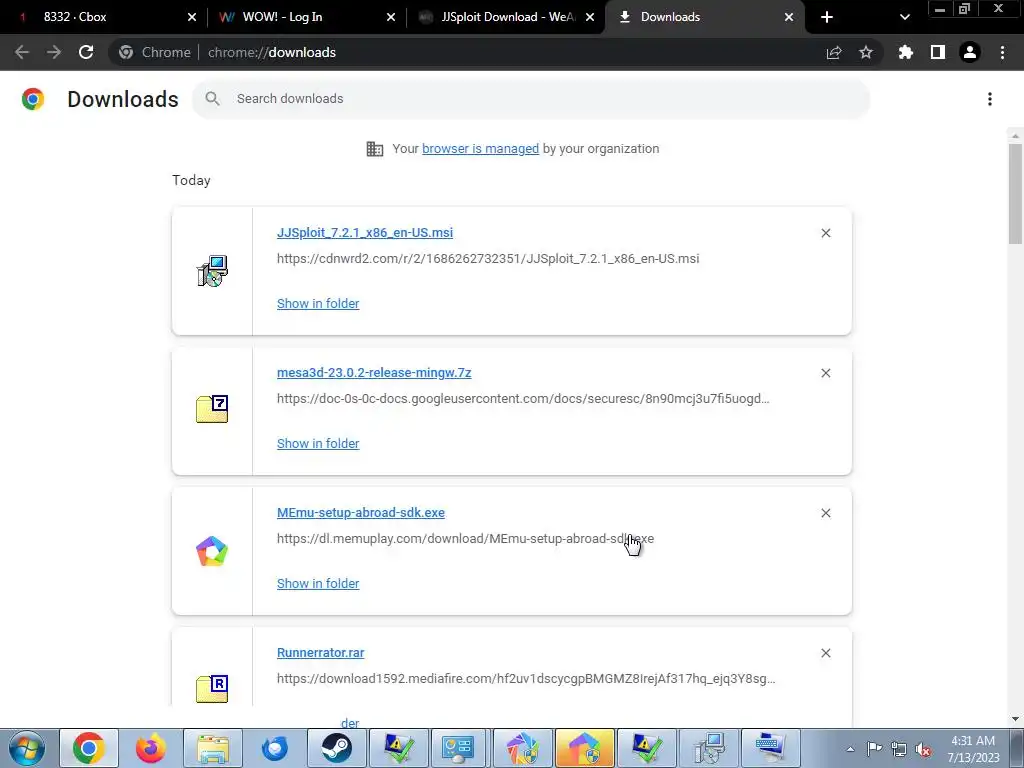Open the tab search dropdown arrow
This screenshot has width=1024, height=768.
tap(904, 17)
